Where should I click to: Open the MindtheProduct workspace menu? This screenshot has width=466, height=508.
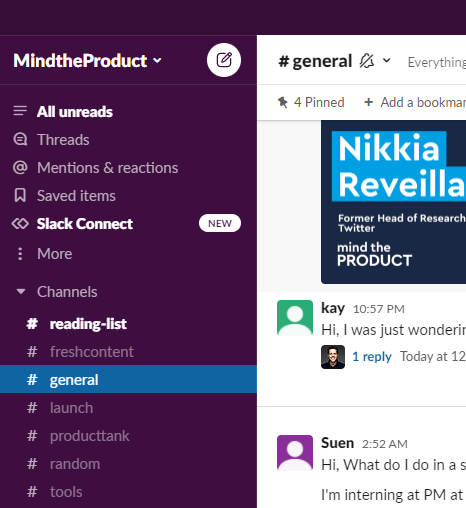click(x=87, y=61)
